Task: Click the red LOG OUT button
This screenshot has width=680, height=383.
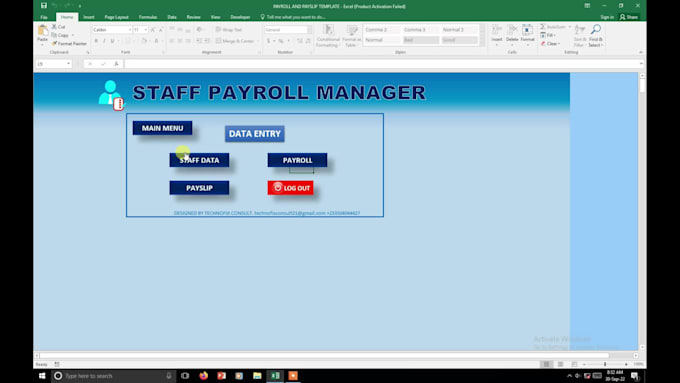Action: pos(290,188)
